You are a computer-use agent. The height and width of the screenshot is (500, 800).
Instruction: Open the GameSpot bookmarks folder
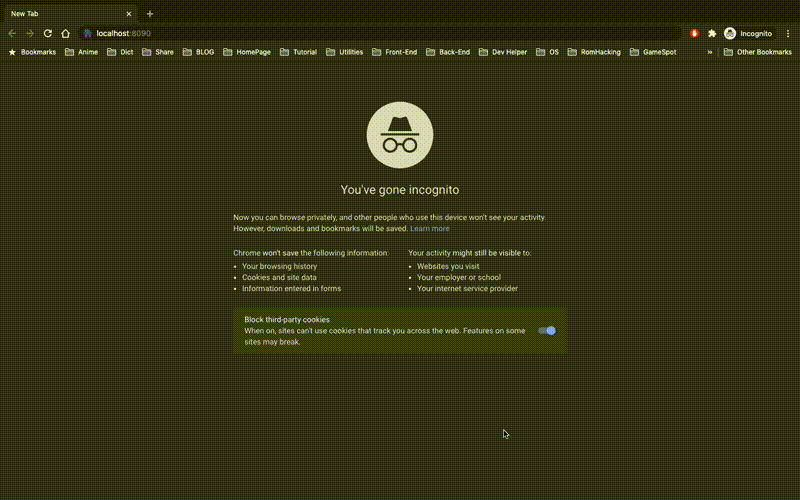[x=654, y=52]
